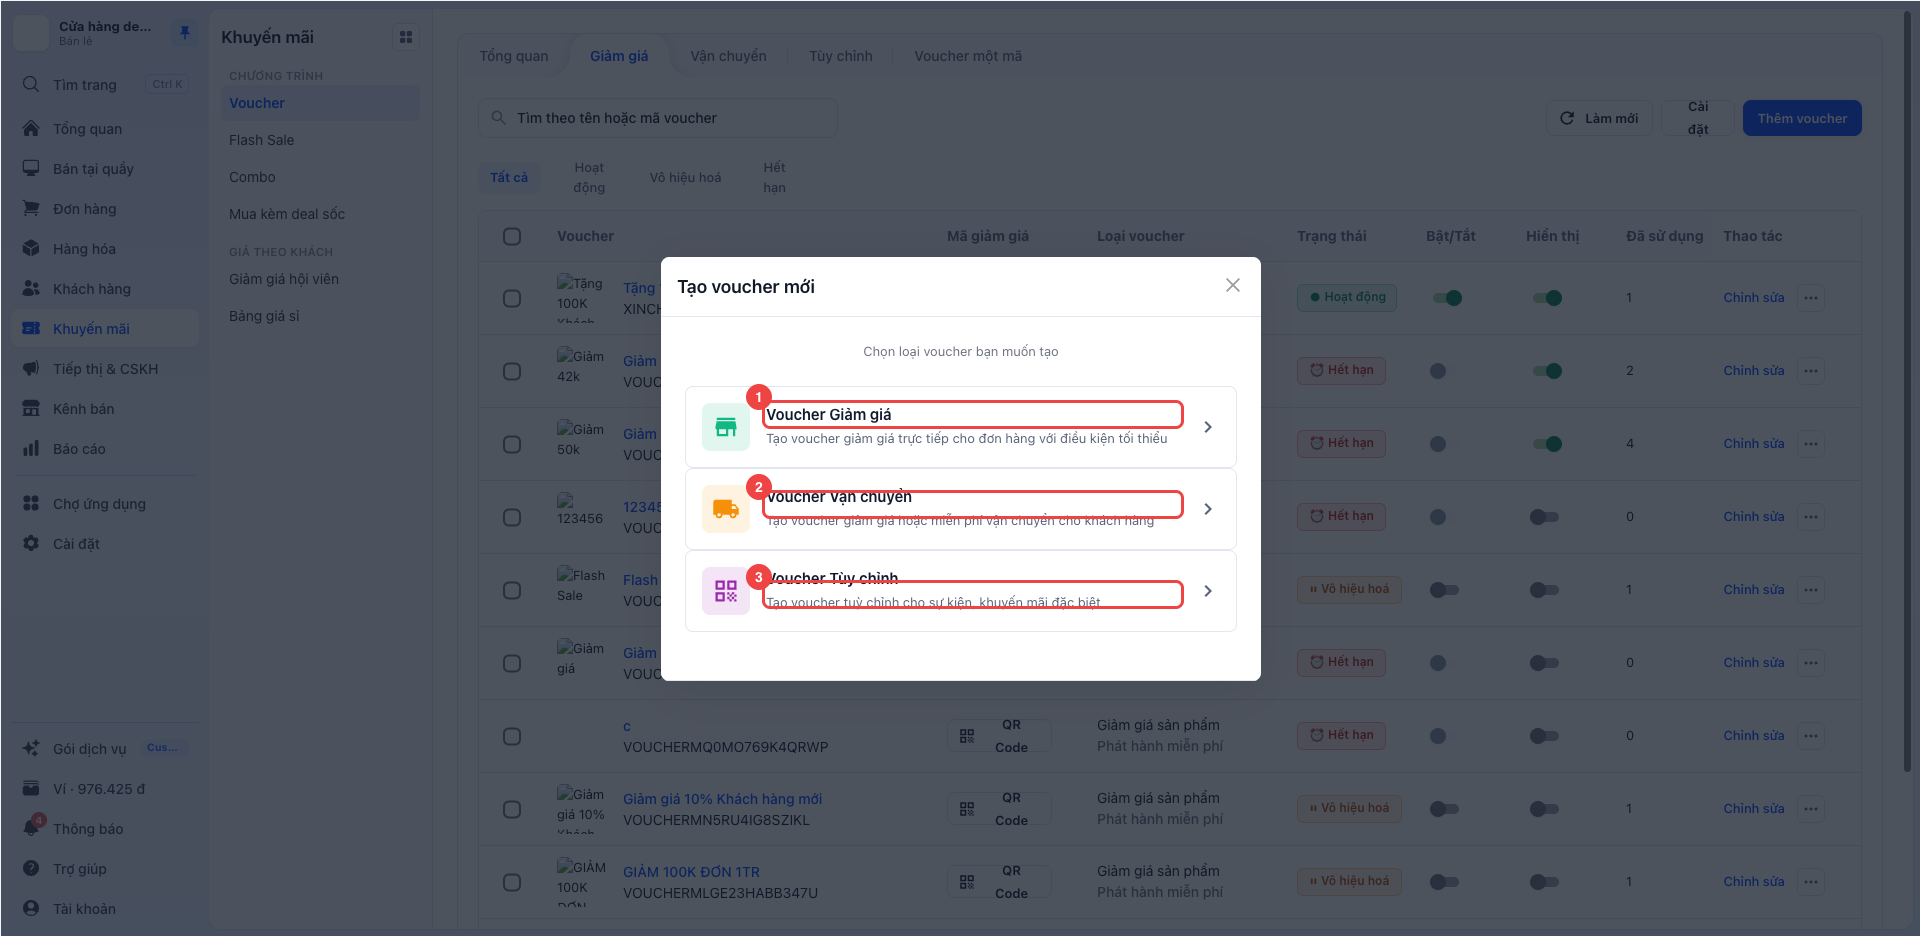Switch to the Vận chuyển tab
Screen dimensions: 1920x936
click(728, 56)
